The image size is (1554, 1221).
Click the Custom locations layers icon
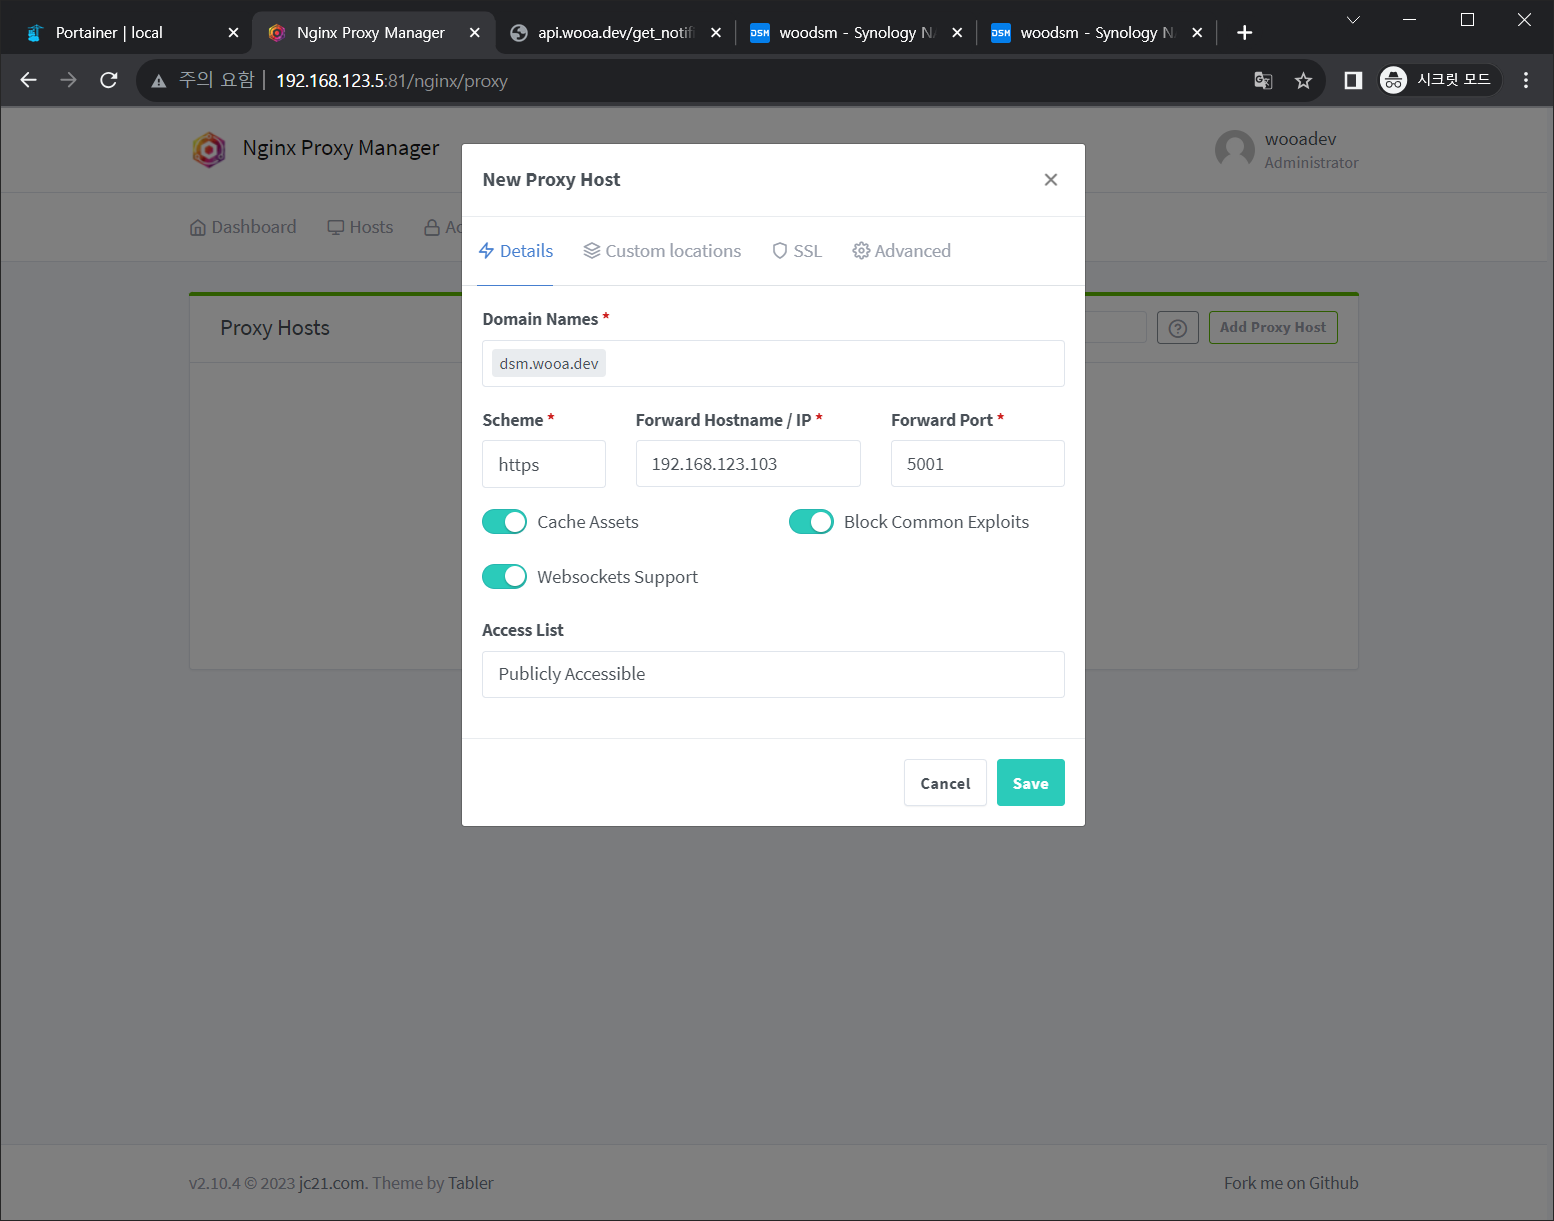point(592,251)
